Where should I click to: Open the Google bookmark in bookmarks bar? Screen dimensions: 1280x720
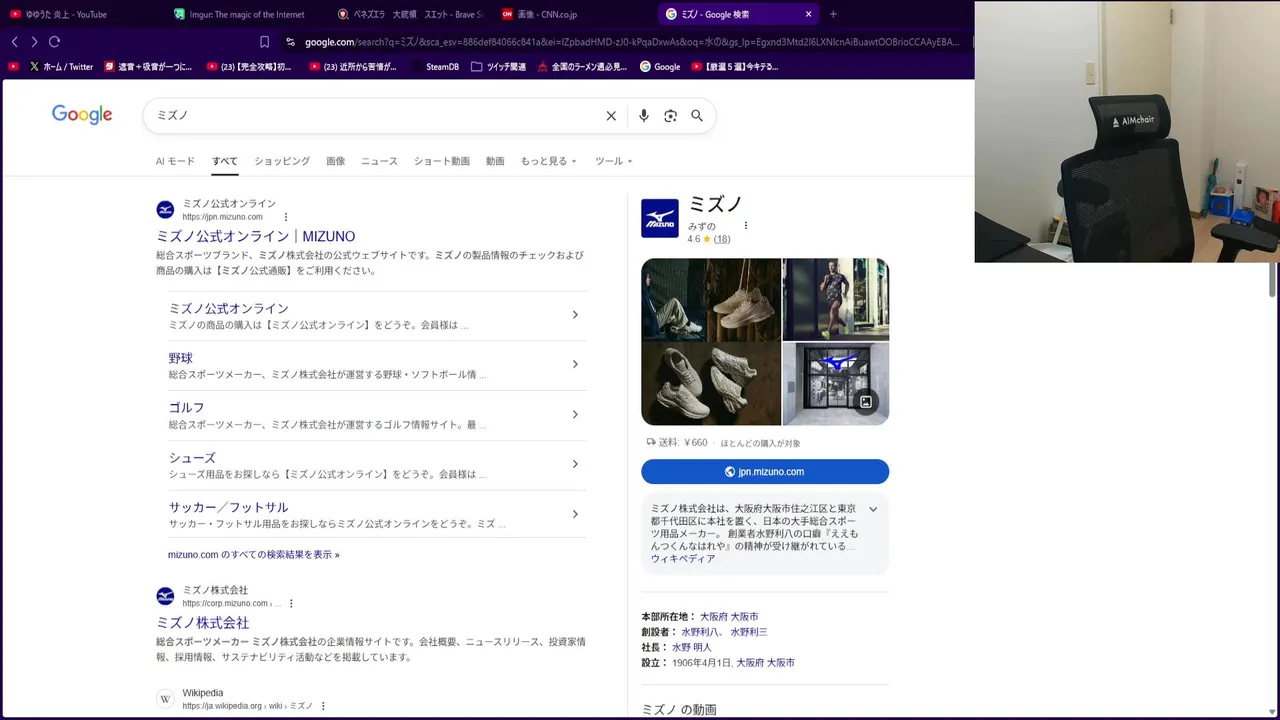click(660, 67)
